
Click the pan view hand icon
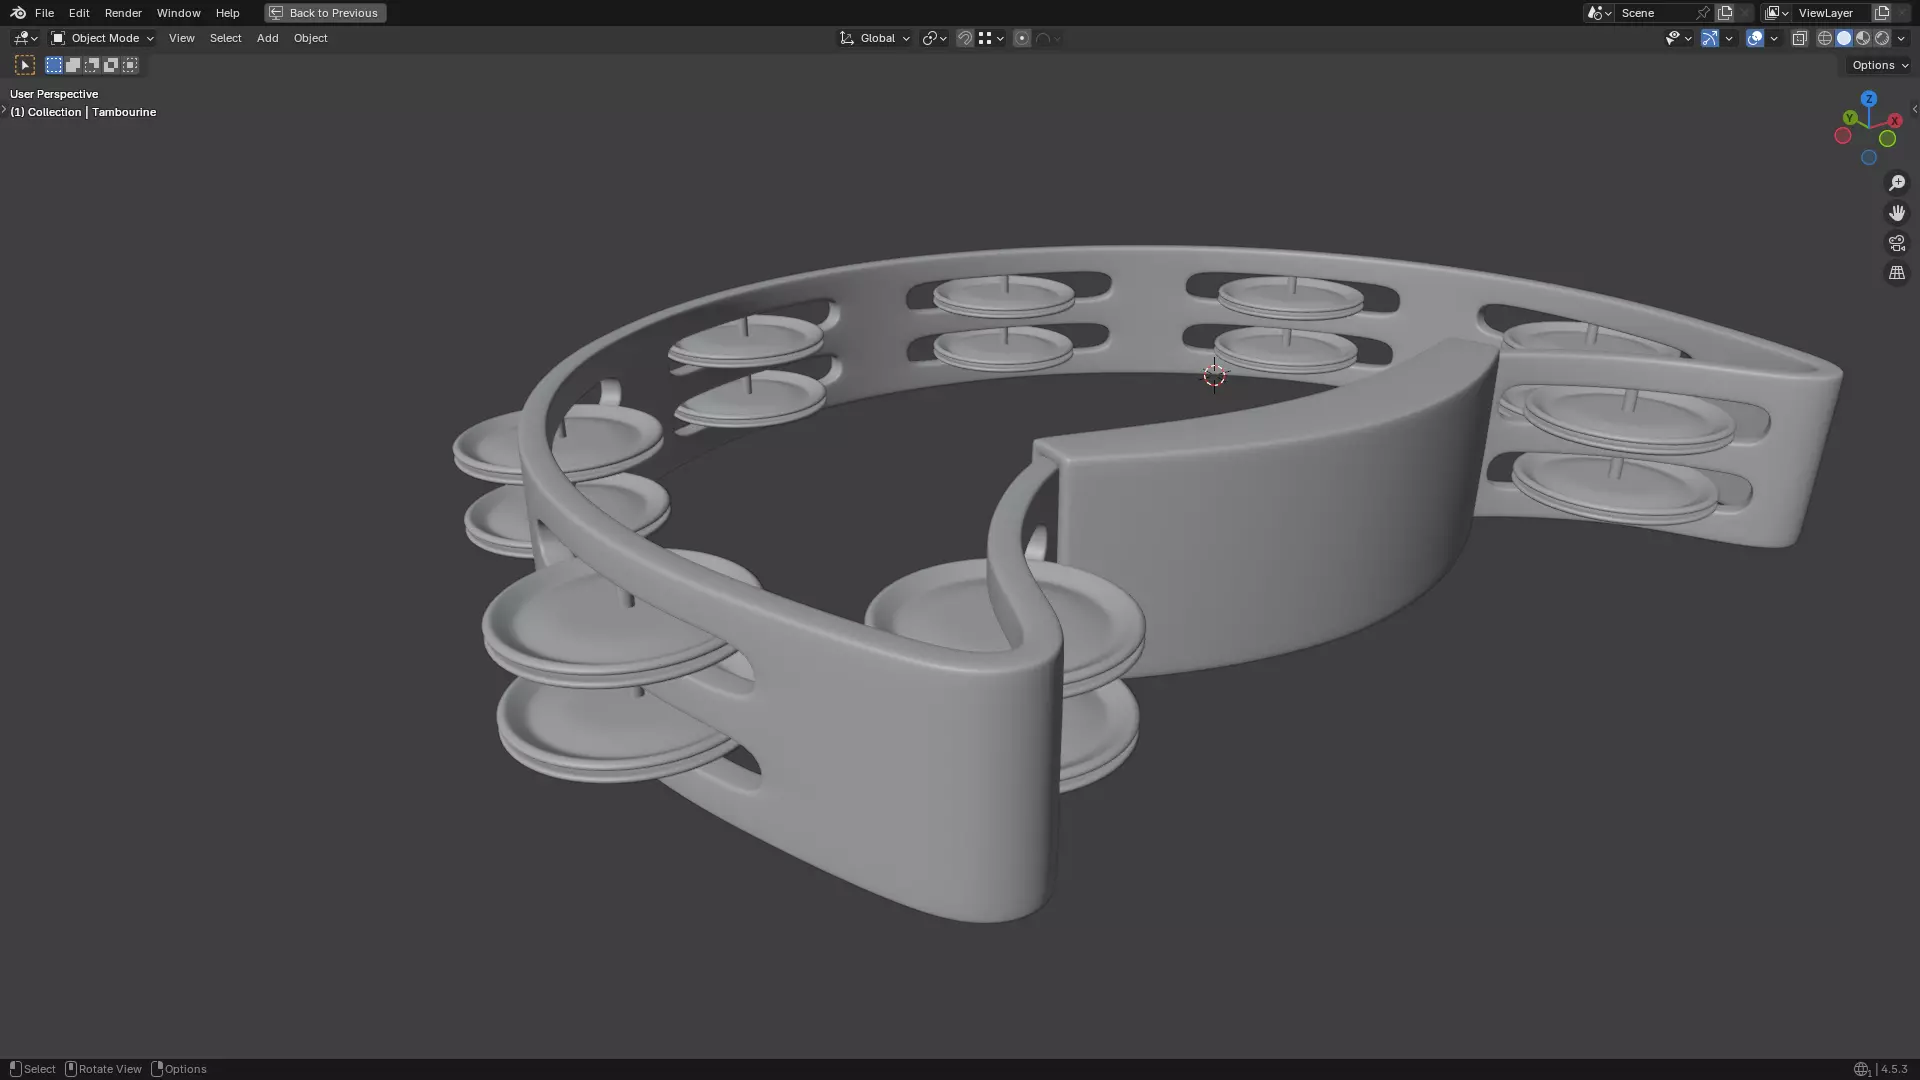point(1897,213)
